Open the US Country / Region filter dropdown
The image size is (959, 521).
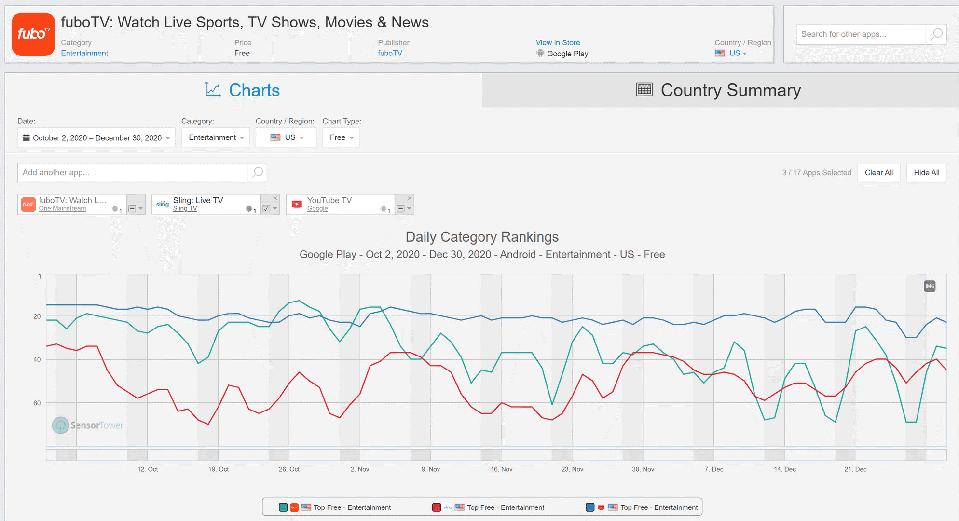[286, 137]
